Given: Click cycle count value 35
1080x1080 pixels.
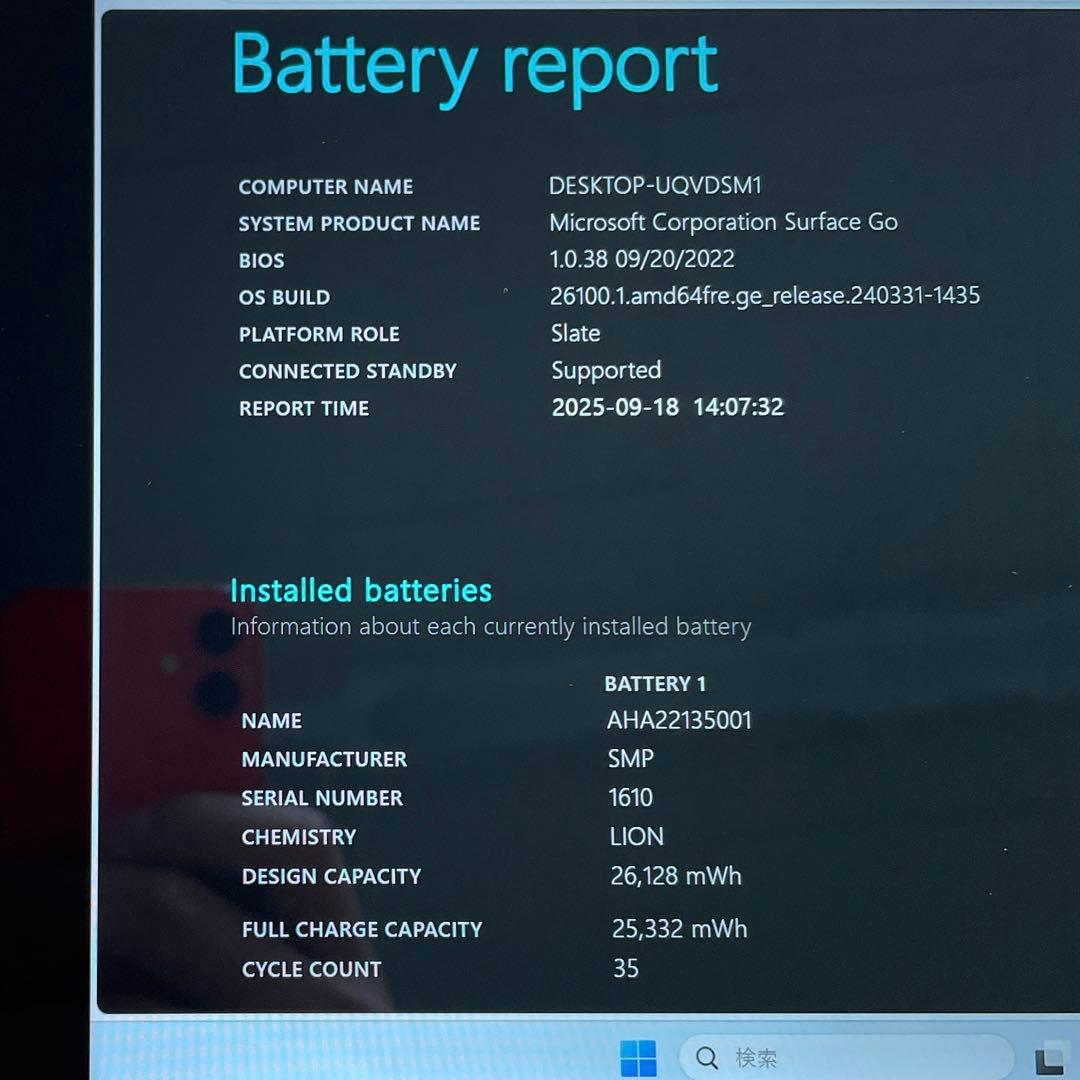Looking at the screenshot, I should 626,968.
